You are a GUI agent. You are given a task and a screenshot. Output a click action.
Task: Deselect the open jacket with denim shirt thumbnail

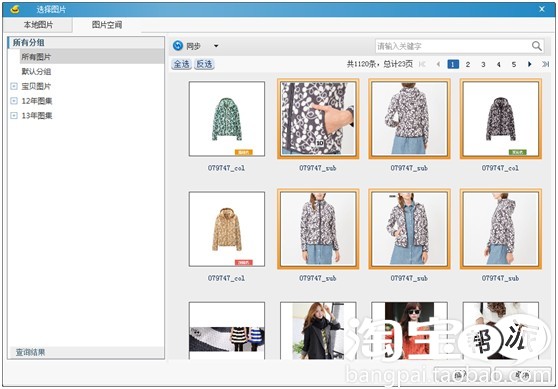click(409, 229)
